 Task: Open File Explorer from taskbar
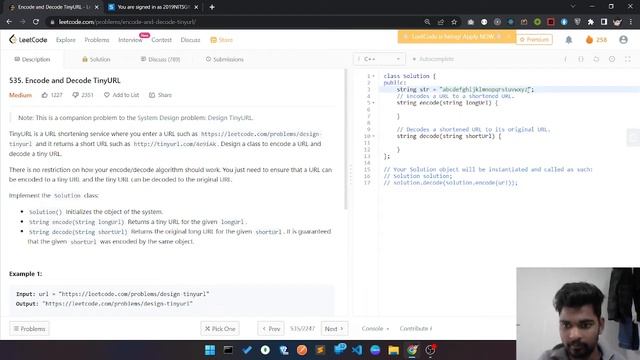(393, 350)
